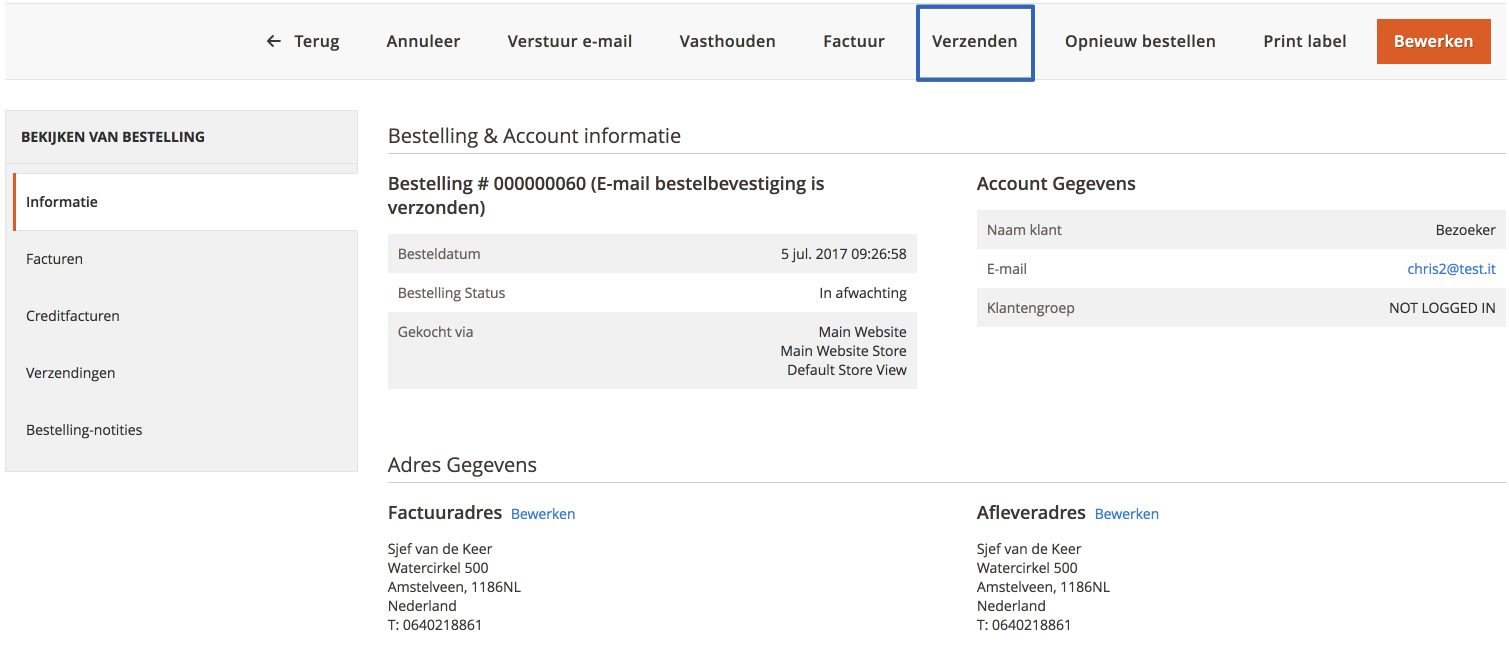Click Bewerken next to Factuuradres

tap(543, 513)
